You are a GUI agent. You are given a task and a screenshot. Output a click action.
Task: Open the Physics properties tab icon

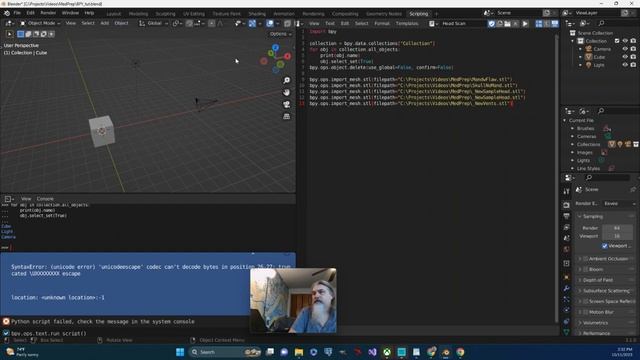[566, 310]
